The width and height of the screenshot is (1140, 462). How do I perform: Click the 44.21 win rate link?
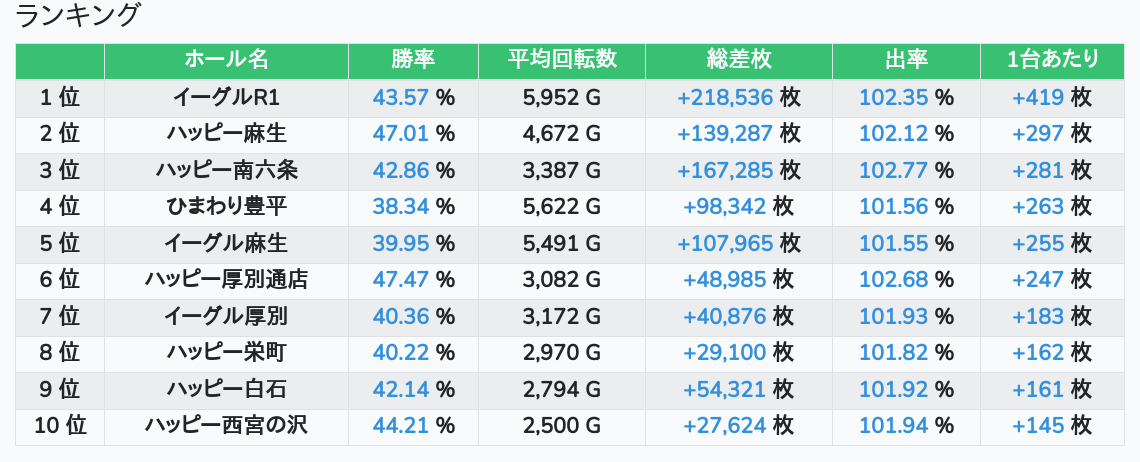[x=401, y=426]
